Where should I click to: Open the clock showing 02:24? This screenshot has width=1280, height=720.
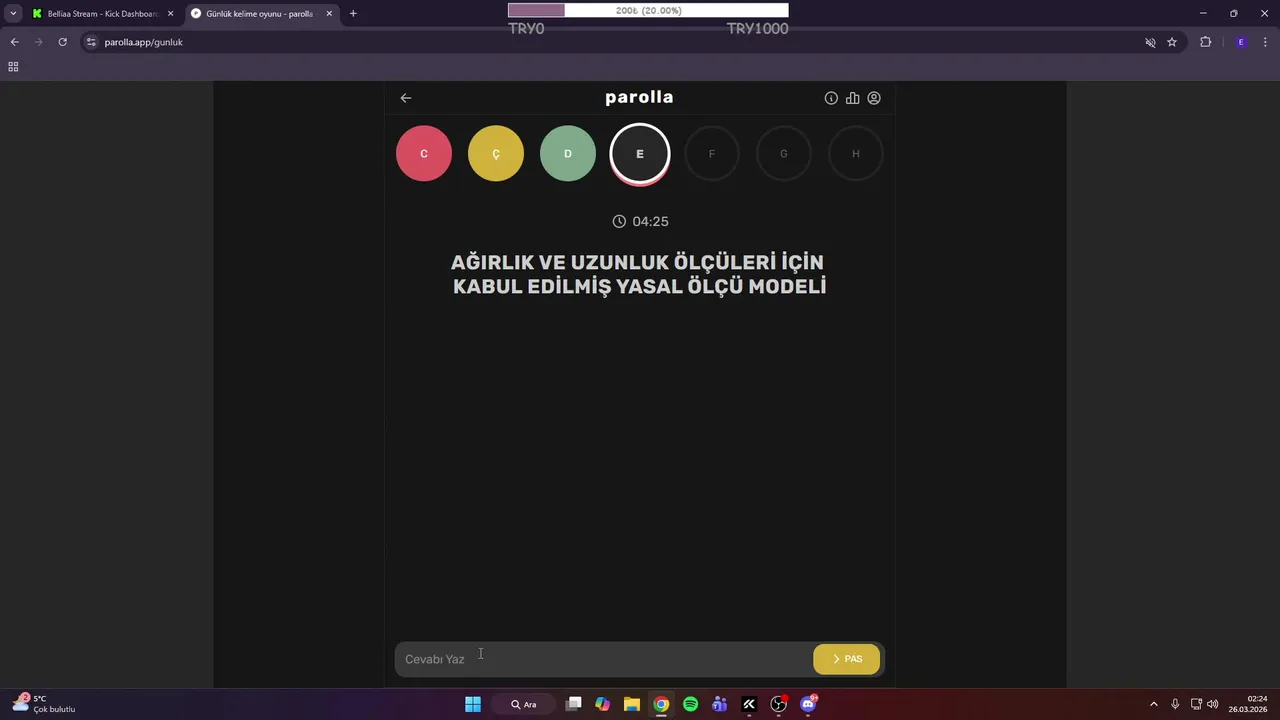(x=1250, y=704)
